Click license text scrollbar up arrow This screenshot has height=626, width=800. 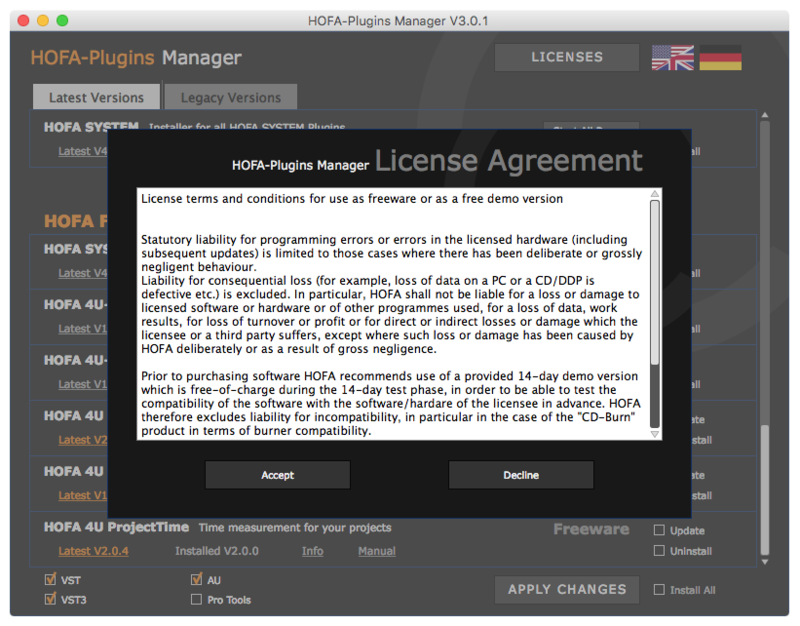tap(655, 194)
